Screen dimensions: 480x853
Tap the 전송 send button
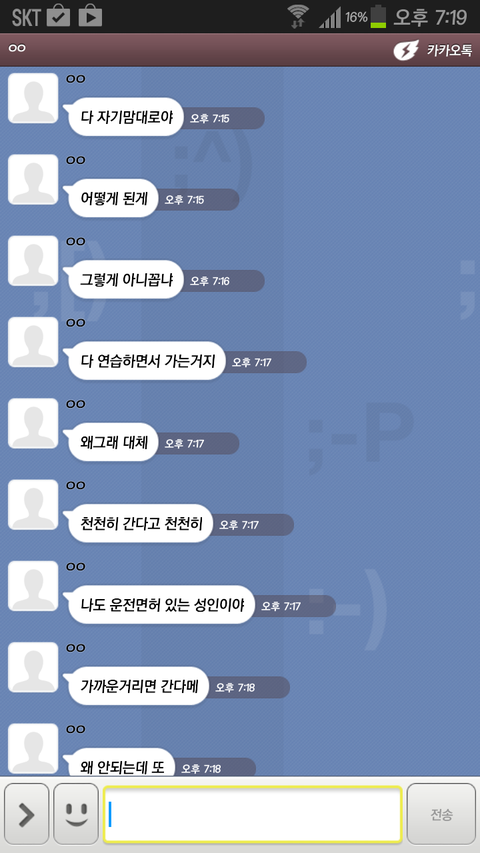(x=441, y=814)
